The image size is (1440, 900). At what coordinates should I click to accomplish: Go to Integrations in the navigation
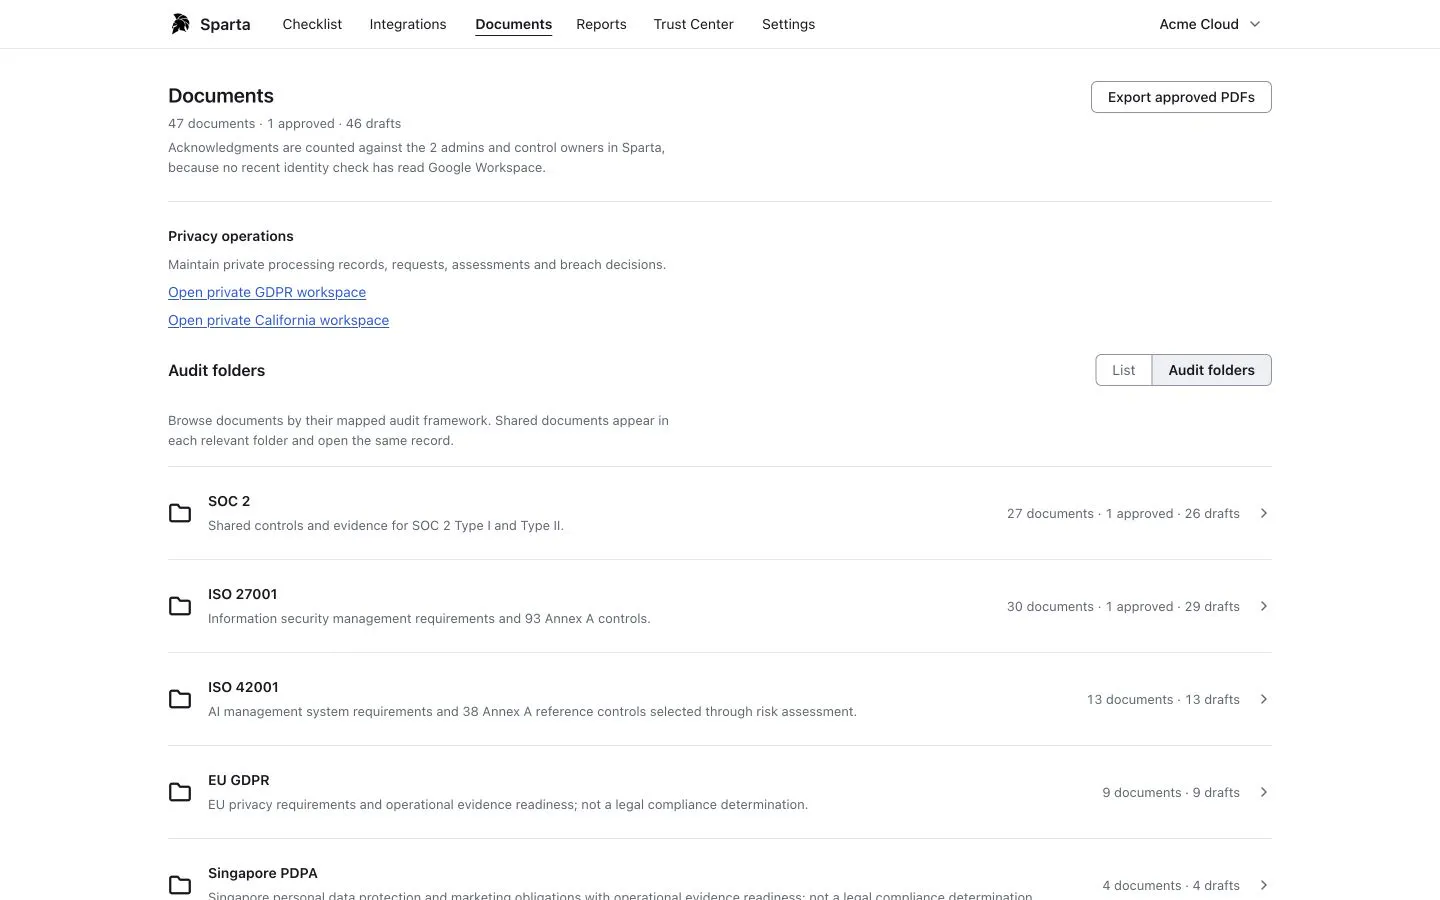[x=408, y=24]
